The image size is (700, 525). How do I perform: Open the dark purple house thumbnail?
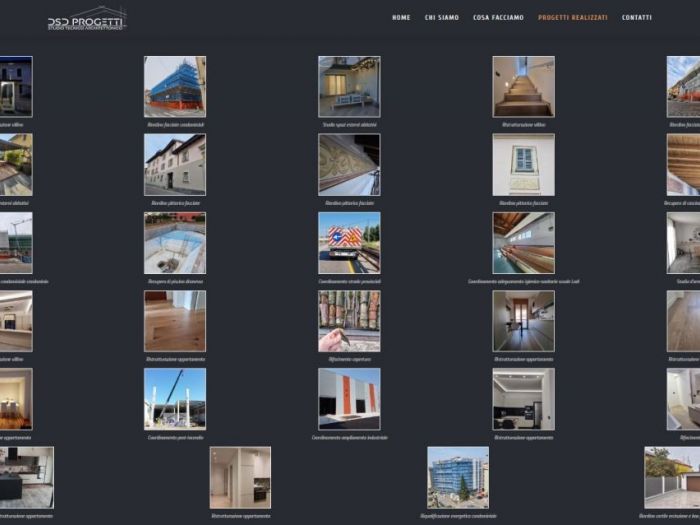tap(16, 87)
